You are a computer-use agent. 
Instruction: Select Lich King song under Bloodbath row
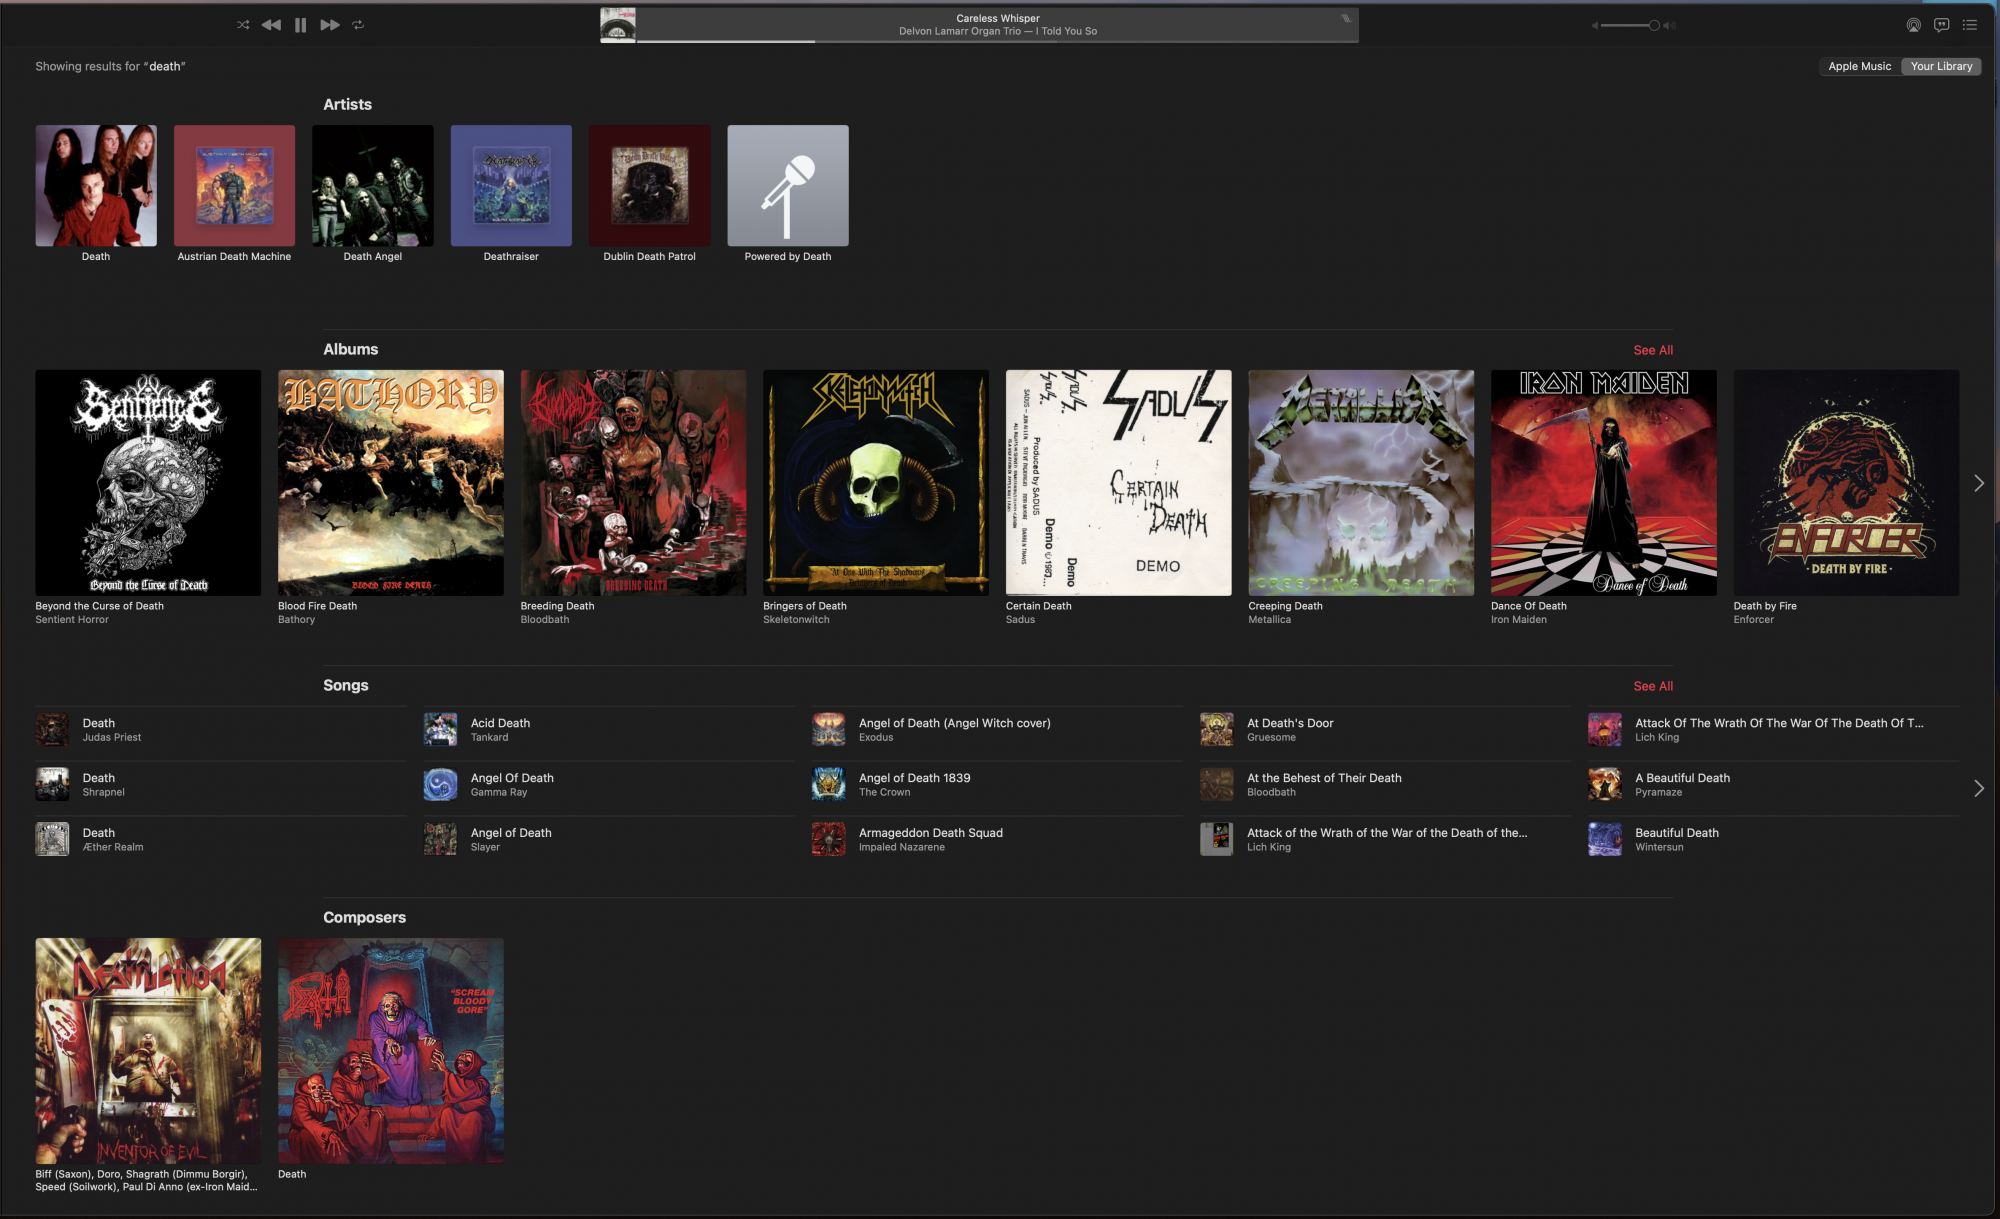tap(1385, 840)
